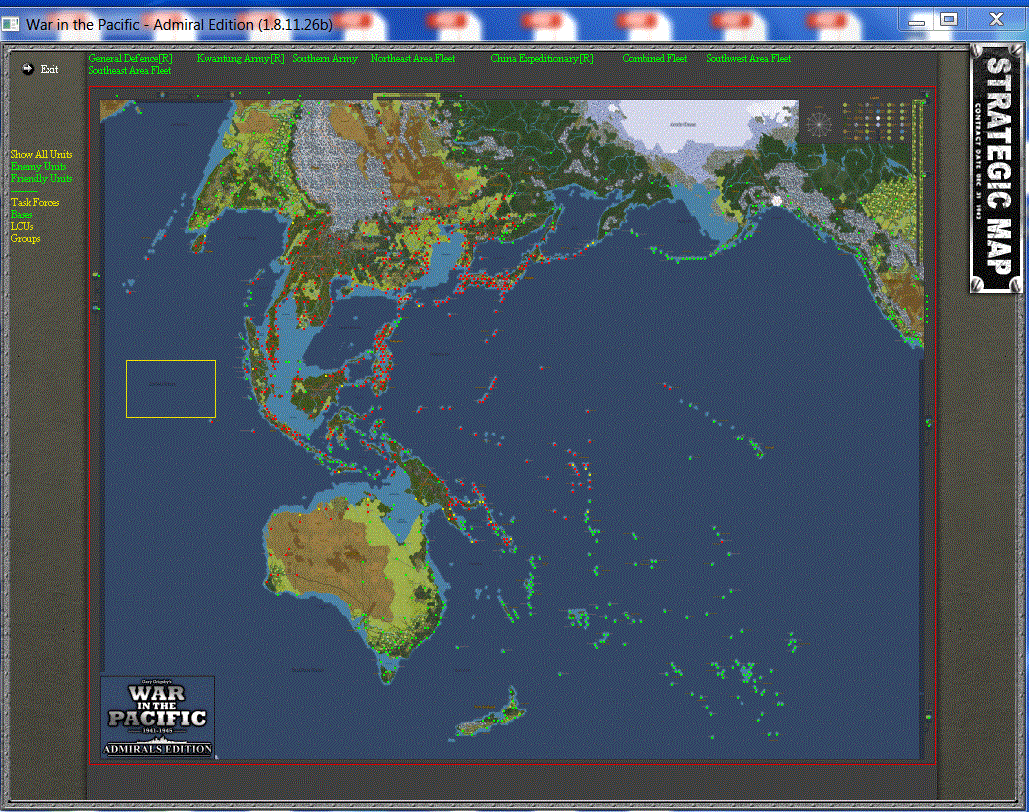This screenshot has width=1029, height=812.
Task: Minimize the War in the Pacific window
Action: [917, 20]
